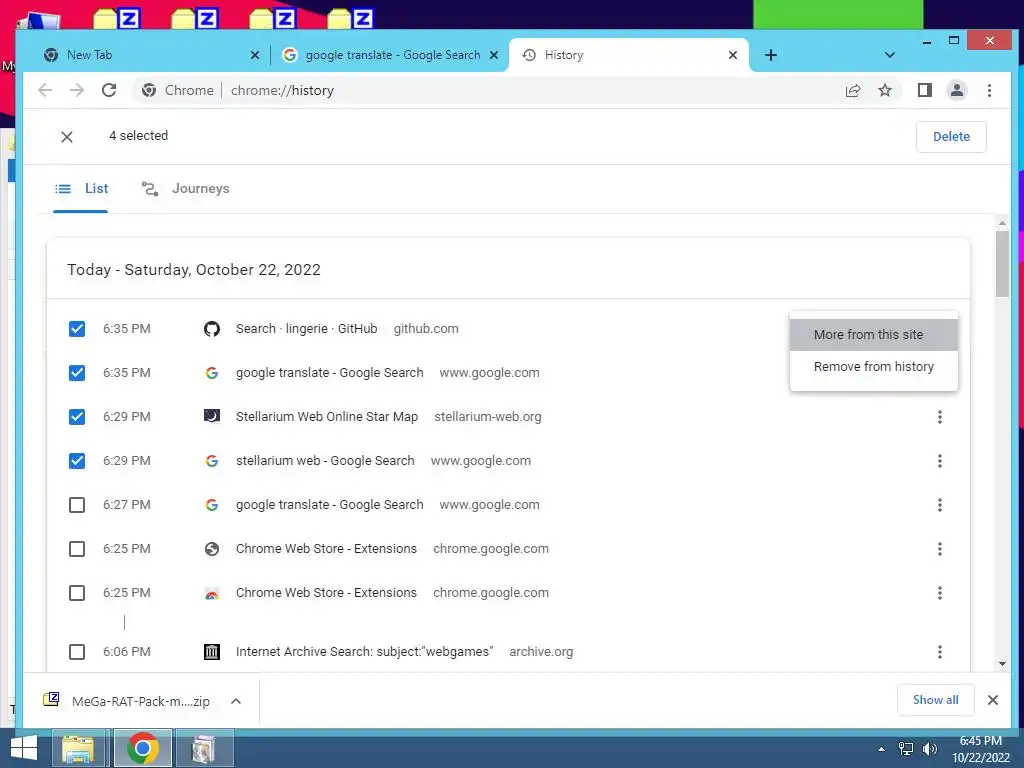Open Internet Archive Search webgames link
The height and width of the screenshot is (768, 1024).
pos(364,652)
